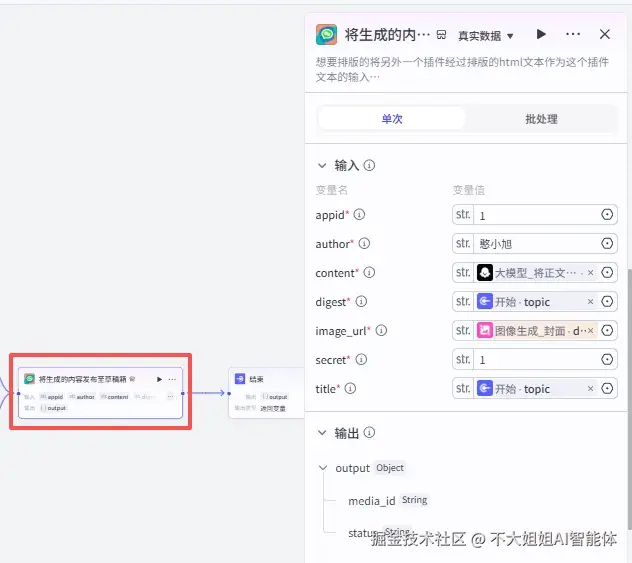
Task: Select the media_id String output row
Action: pos(388,501)
